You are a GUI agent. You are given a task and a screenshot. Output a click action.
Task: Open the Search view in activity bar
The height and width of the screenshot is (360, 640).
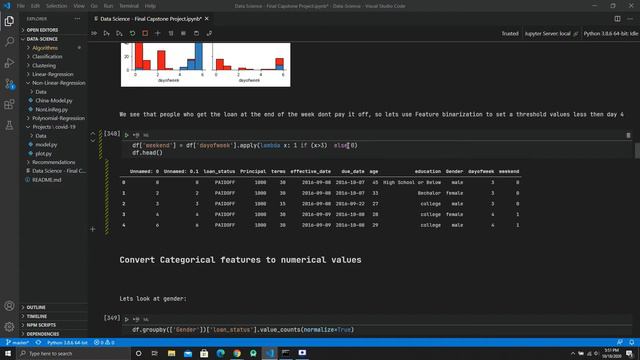(x=9, y=42)
